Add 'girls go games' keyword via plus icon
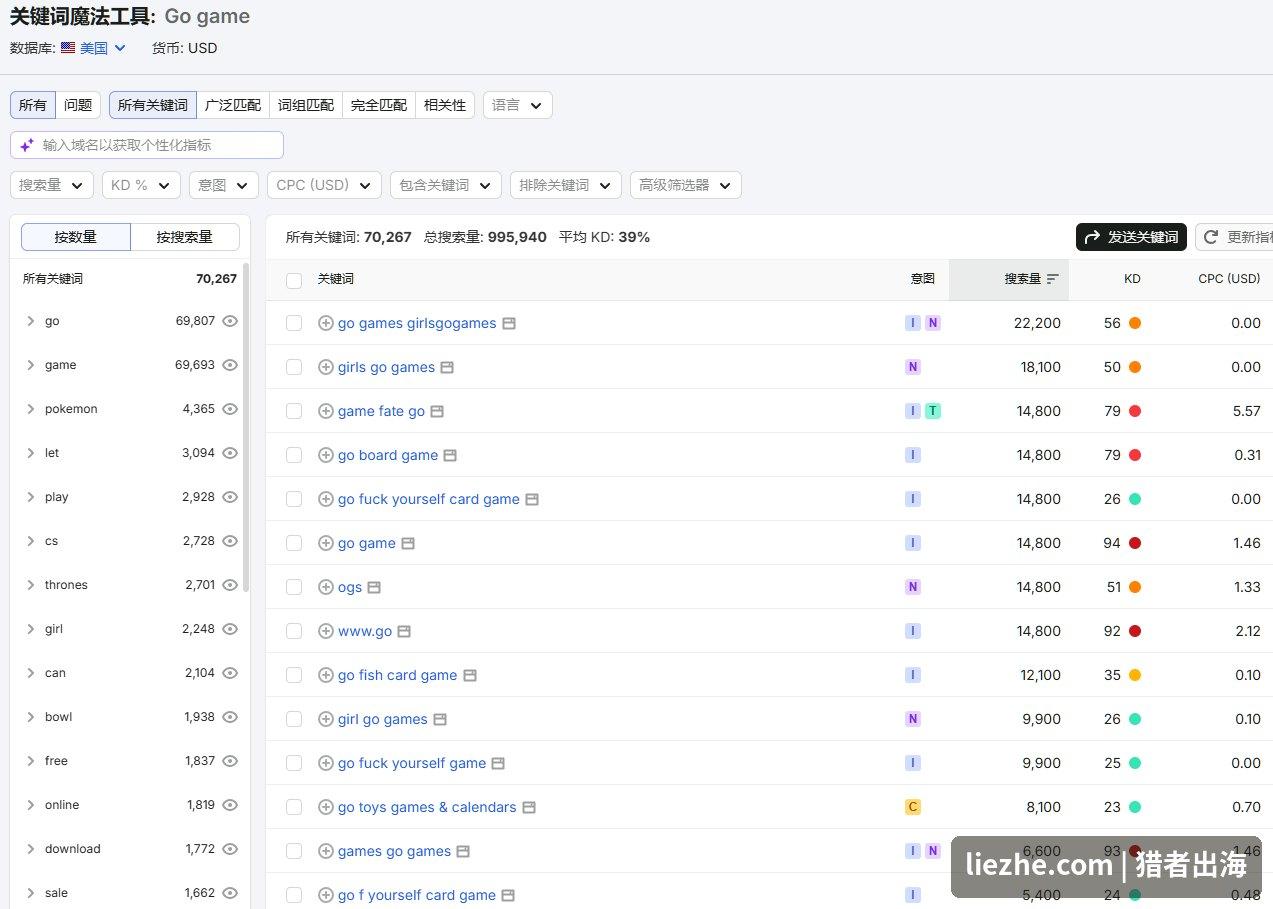This screenshot has width=1273, height=909. click(x=325, y=367)
